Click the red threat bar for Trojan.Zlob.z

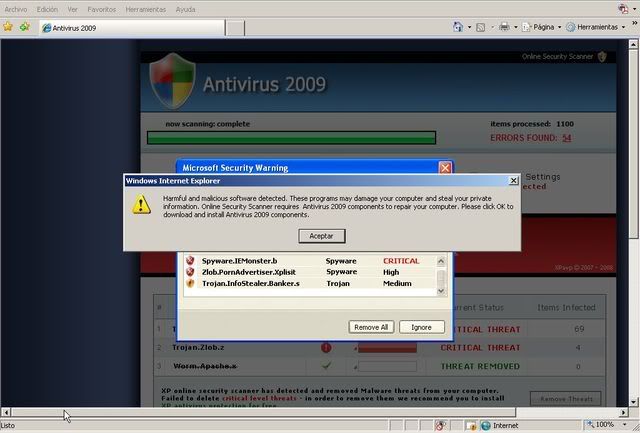(387, 348)
